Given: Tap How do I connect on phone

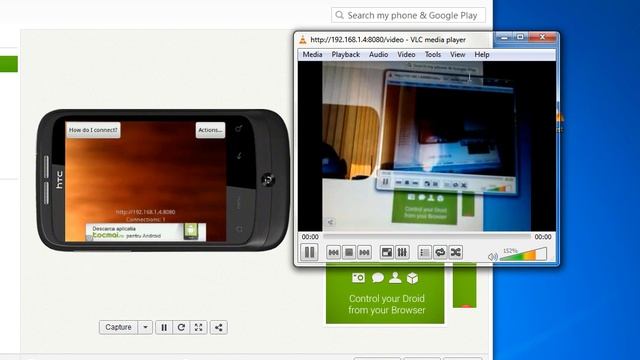Looking at the screenshot, I should pos(93,130).
